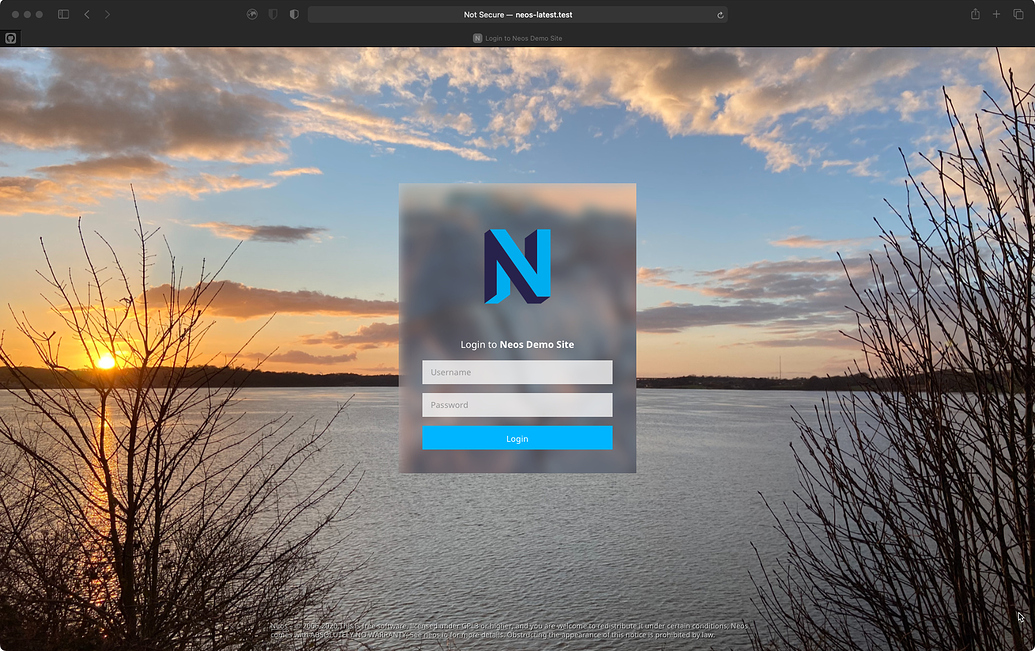Click the red close window button

tap(15, 14)
